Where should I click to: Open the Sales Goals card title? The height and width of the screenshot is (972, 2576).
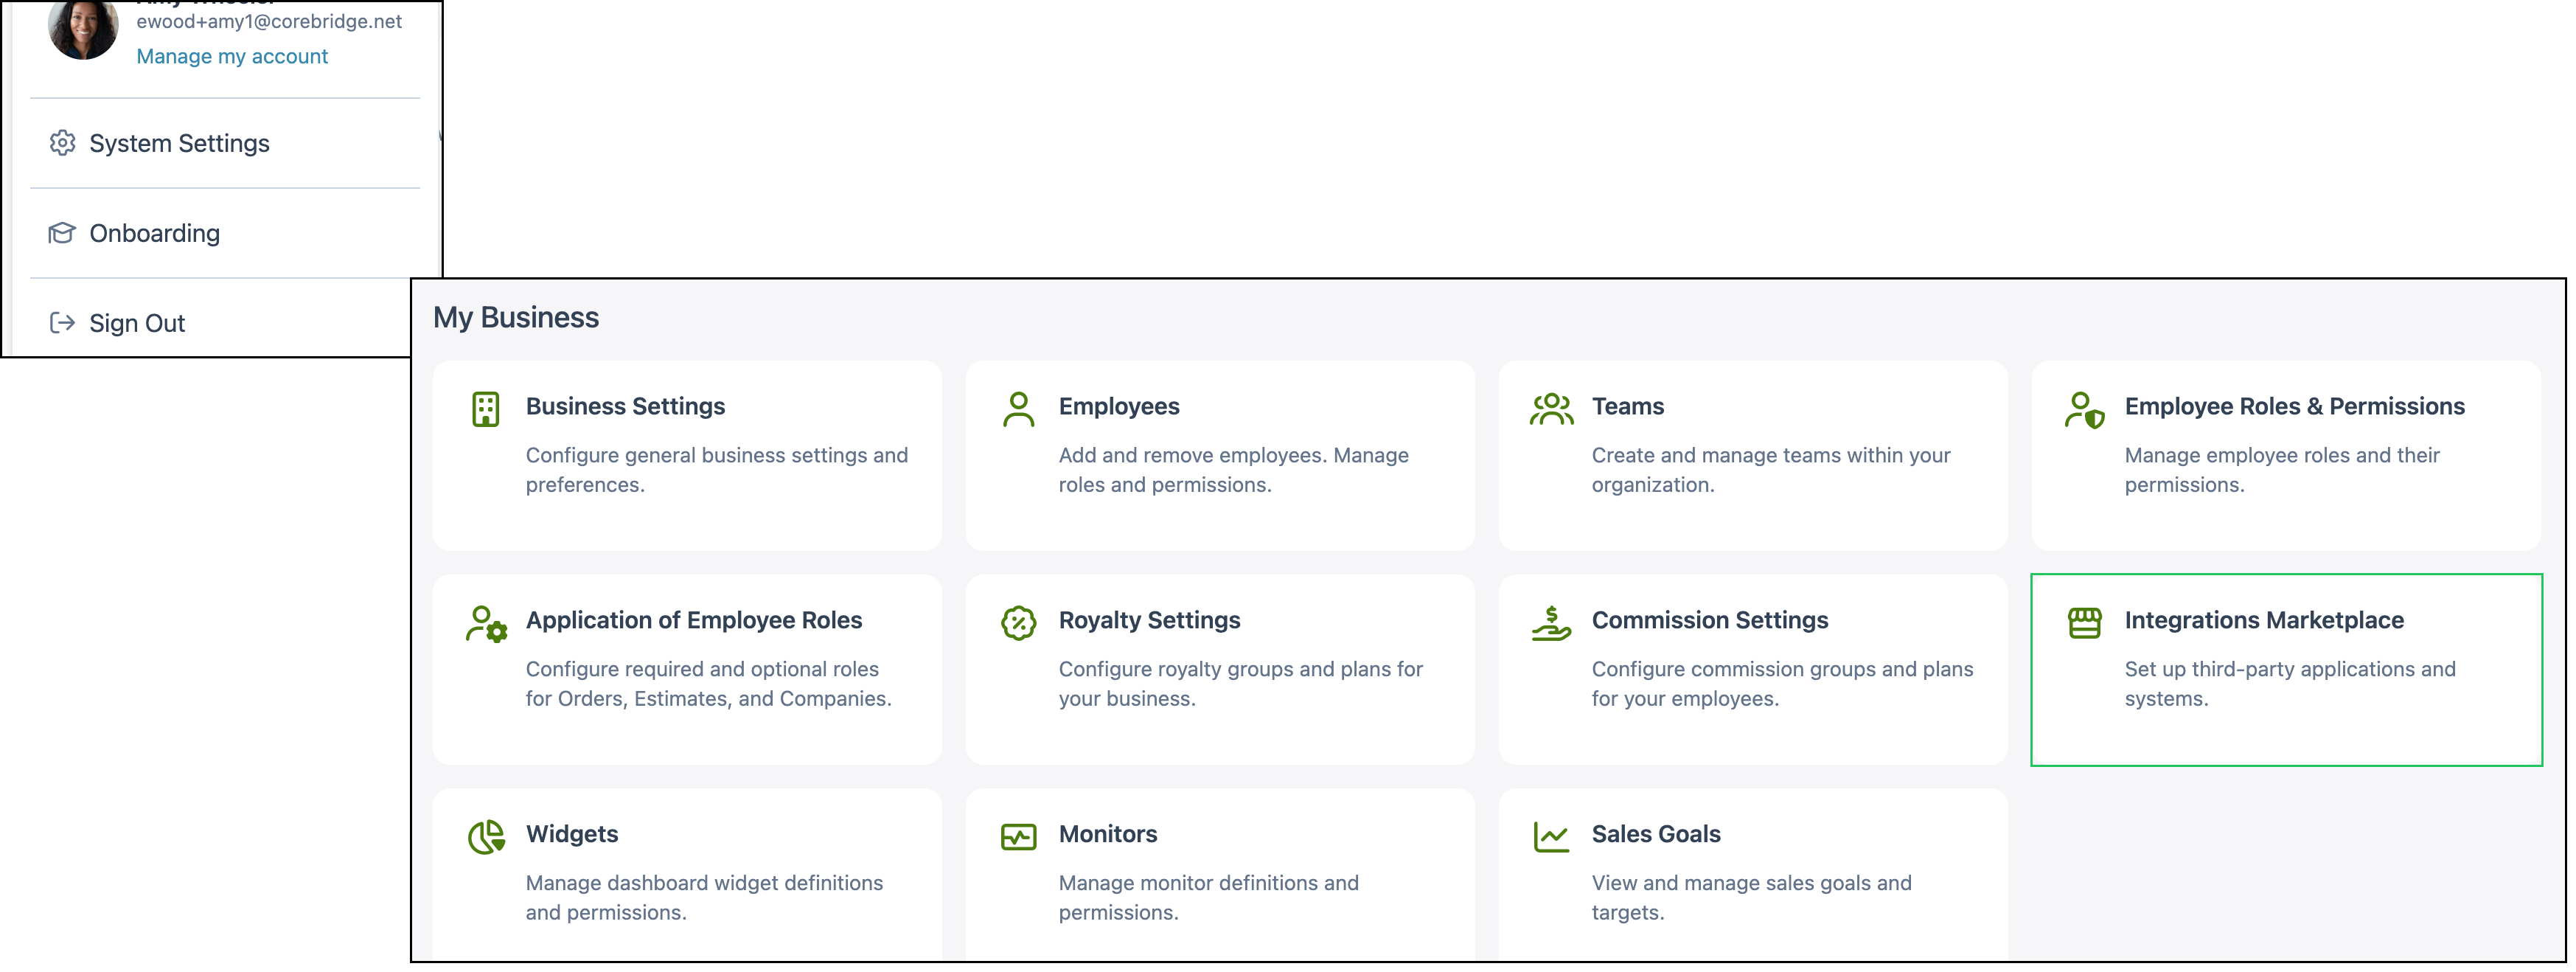1656,834
